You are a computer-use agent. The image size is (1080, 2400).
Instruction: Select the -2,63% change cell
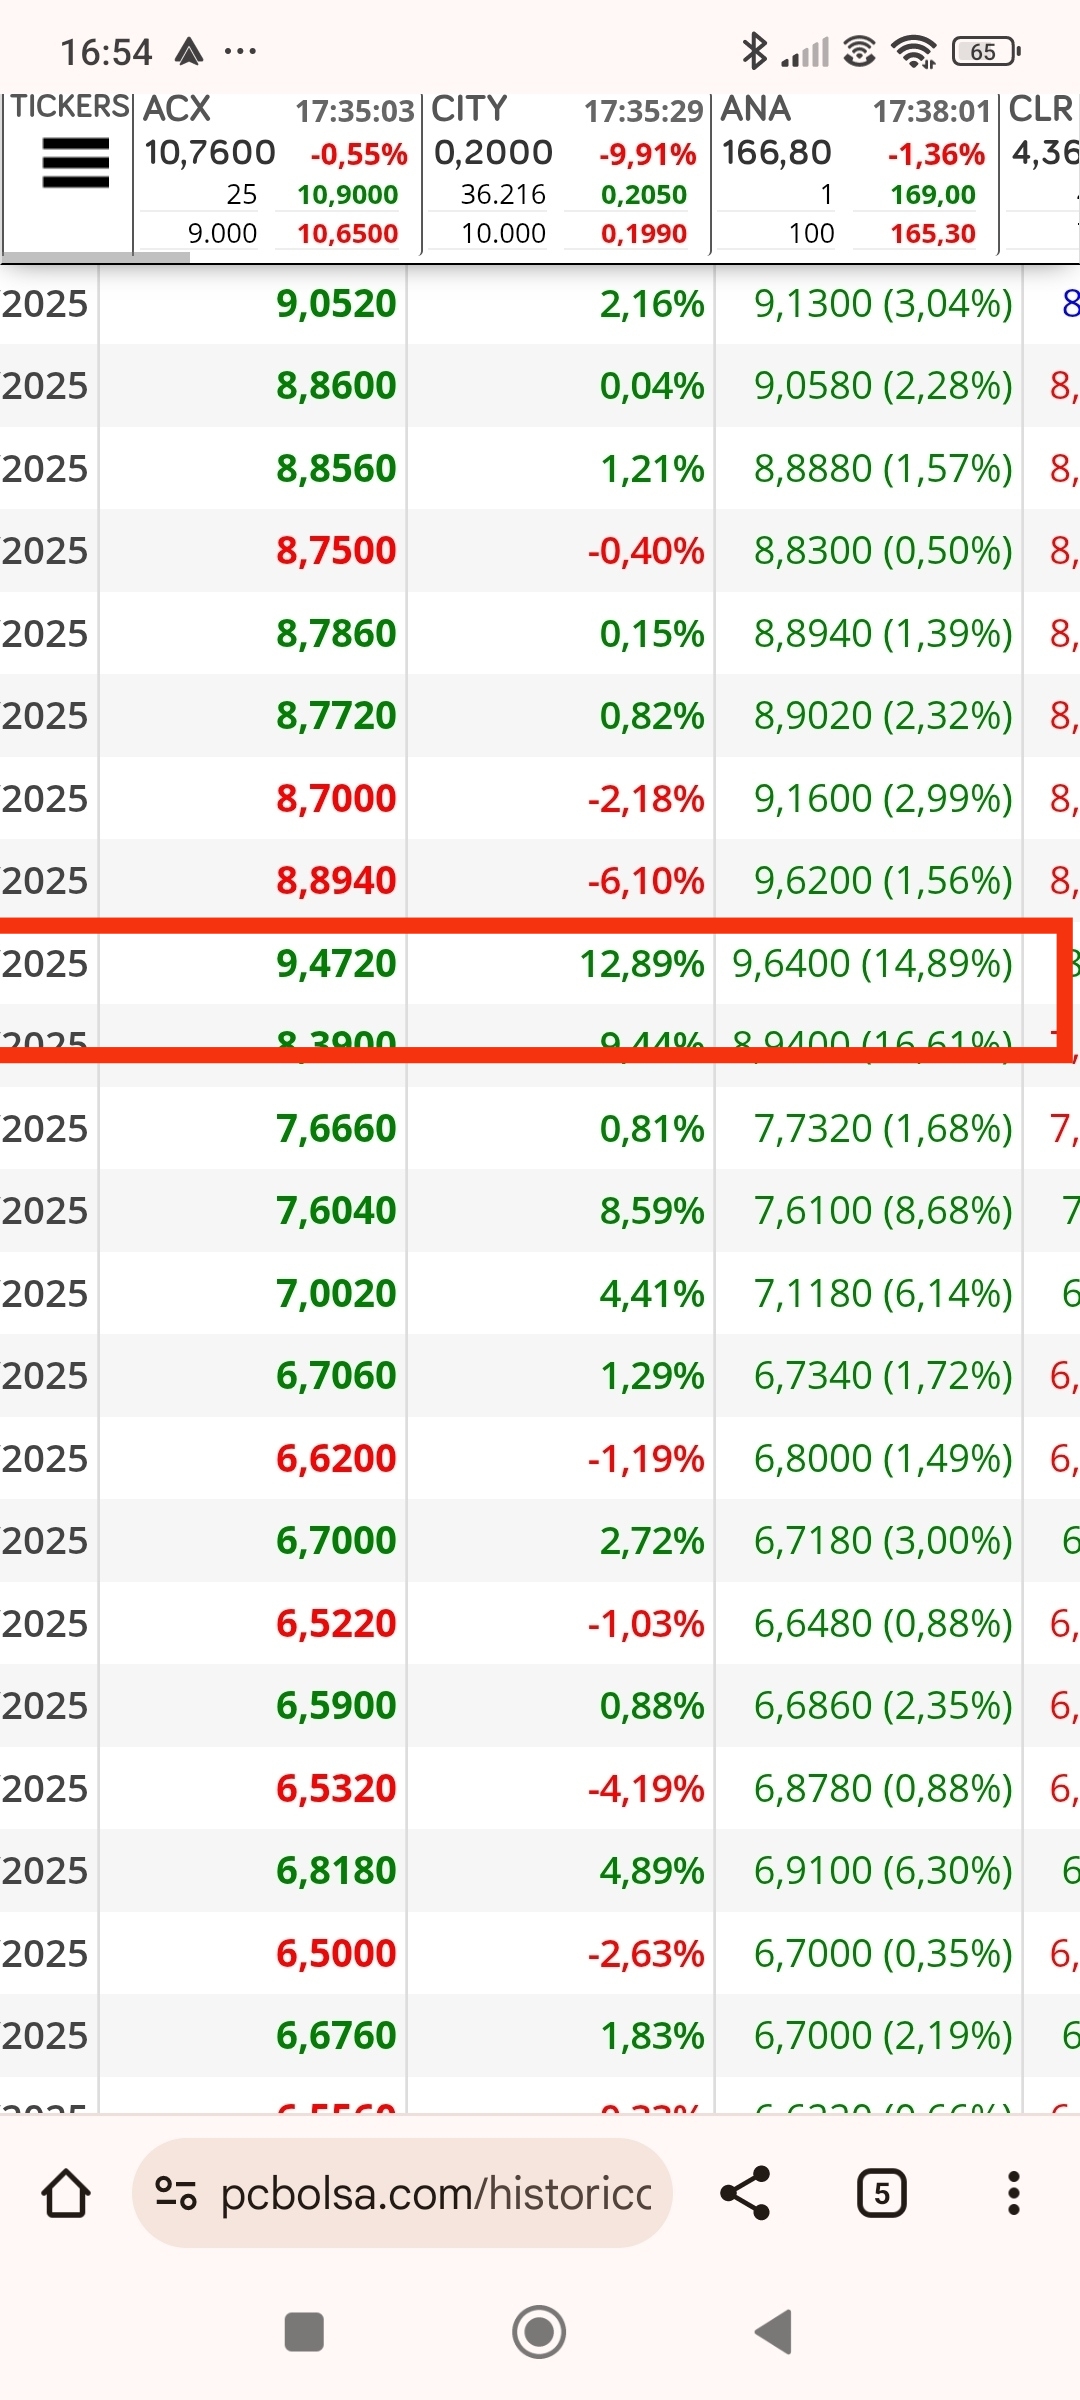point(646,1953)
